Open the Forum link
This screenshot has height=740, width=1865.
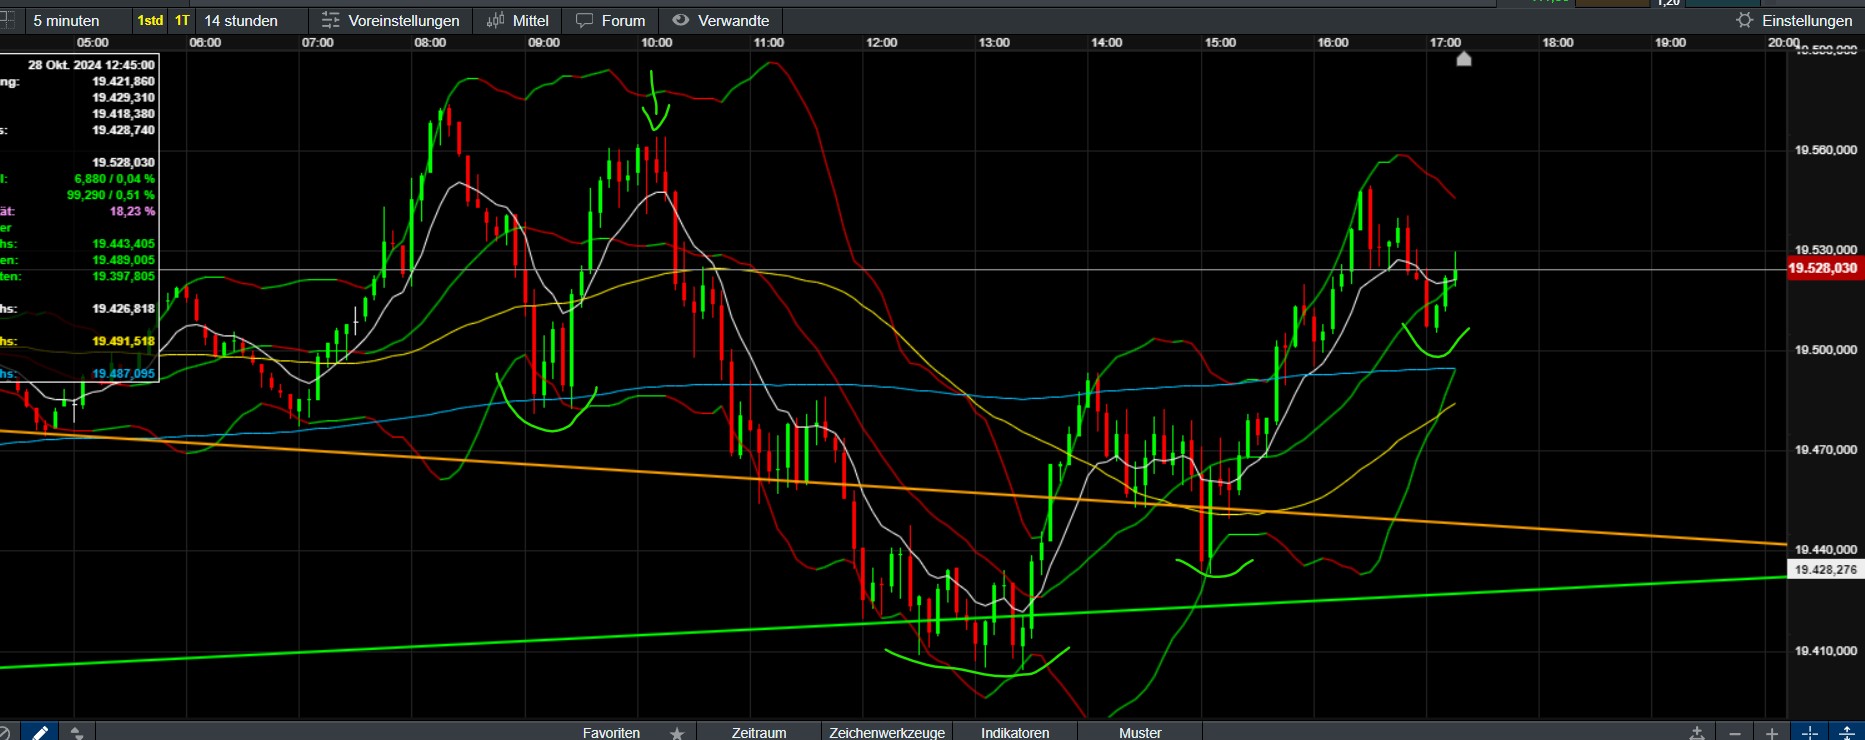(x=611, y=20)
